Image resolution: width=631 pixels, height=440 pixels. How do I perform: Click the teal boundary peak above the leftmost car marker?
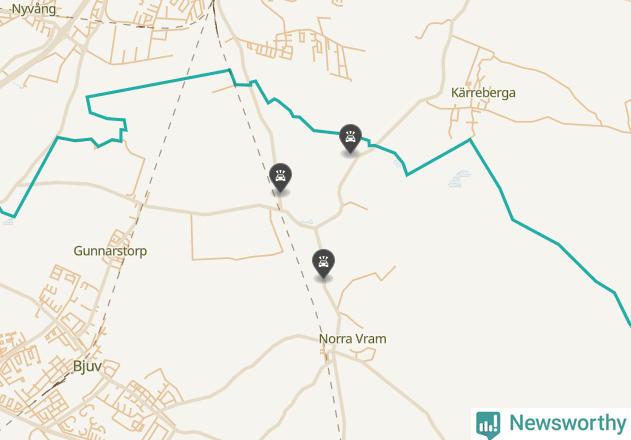(x=229, y=70)
